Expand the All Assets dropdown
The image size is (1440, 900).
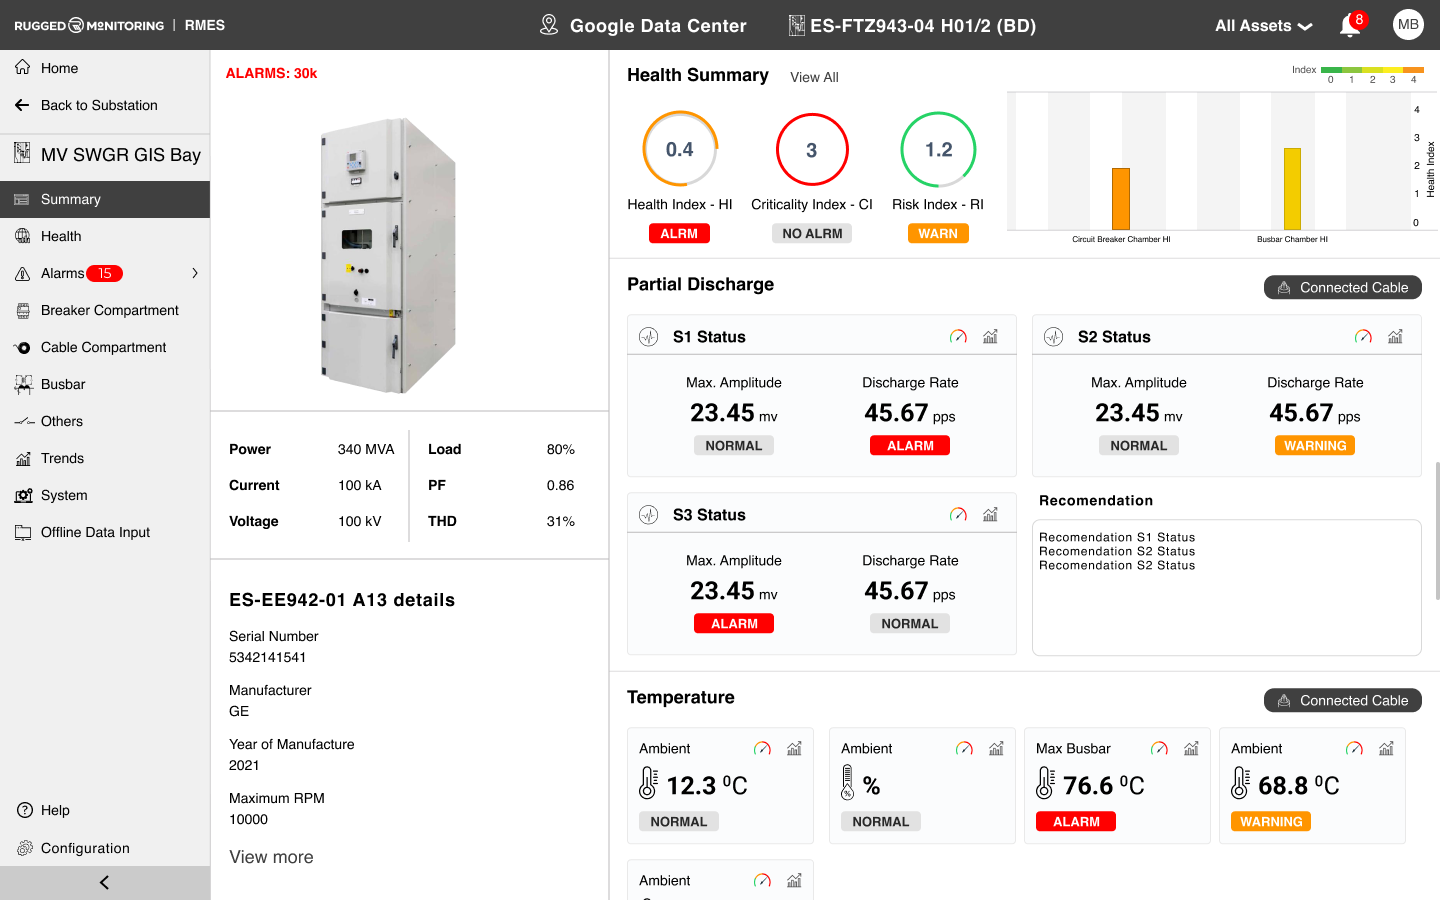1263,26
